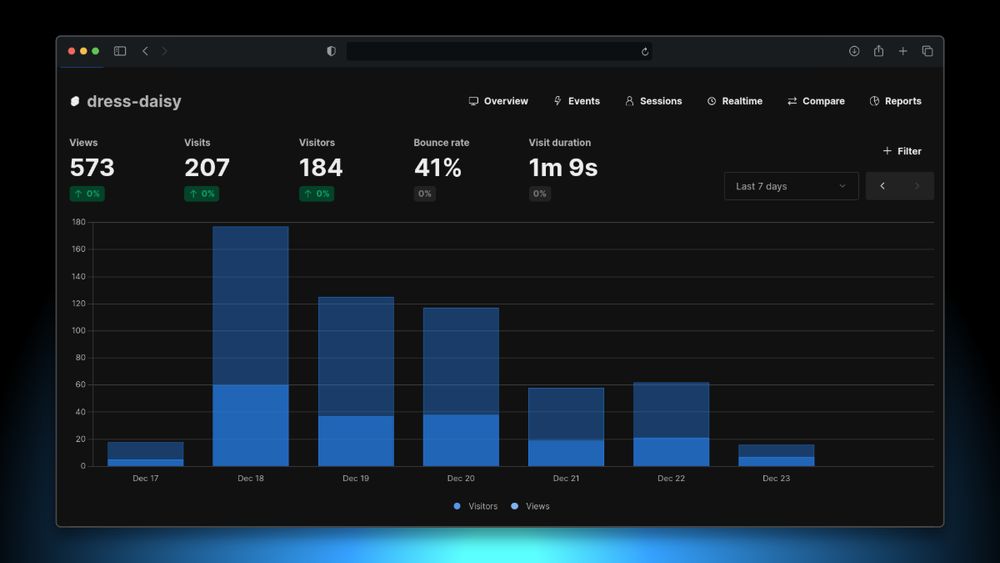
Task: Click the Dec 18 bar in chart
Action: [x=251, y=346]
